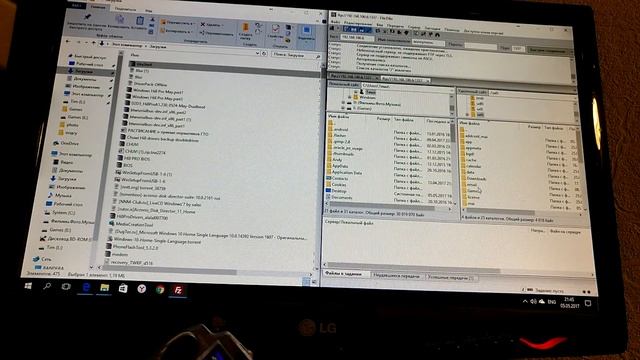
Task: Click Explorer pin to Quick access icon
Action: pos(87,17)
